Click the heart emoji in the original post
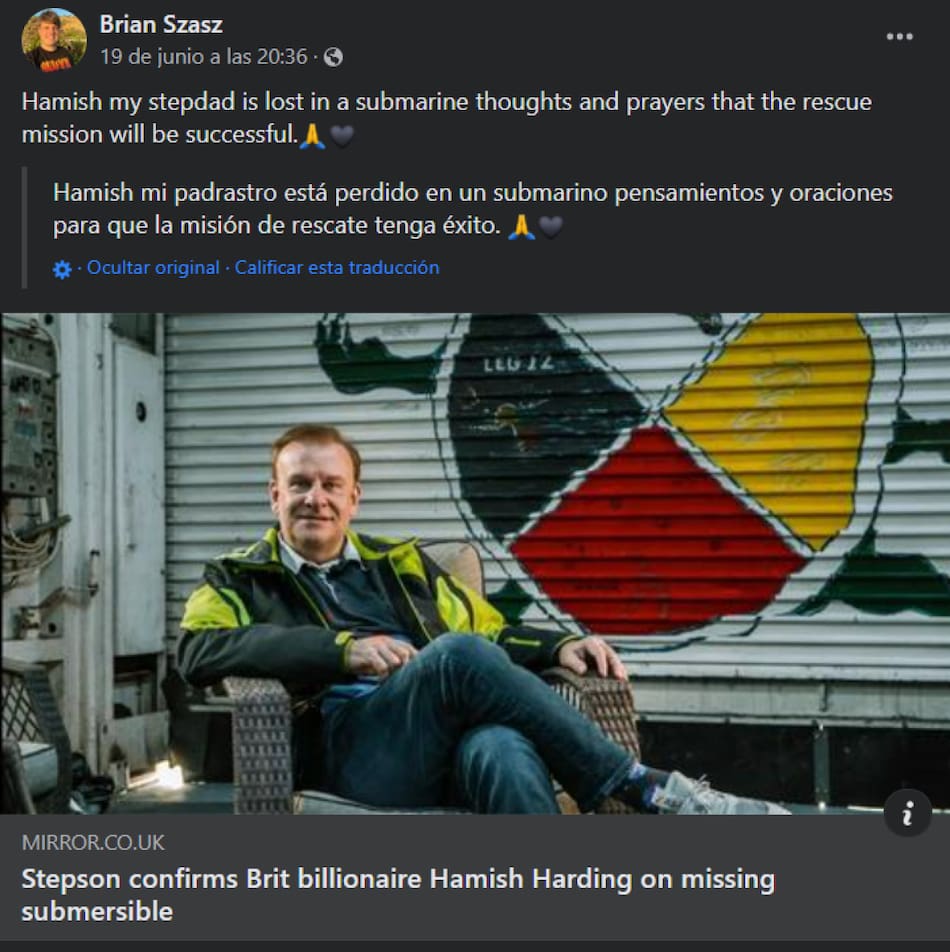 tap(342, 135)
